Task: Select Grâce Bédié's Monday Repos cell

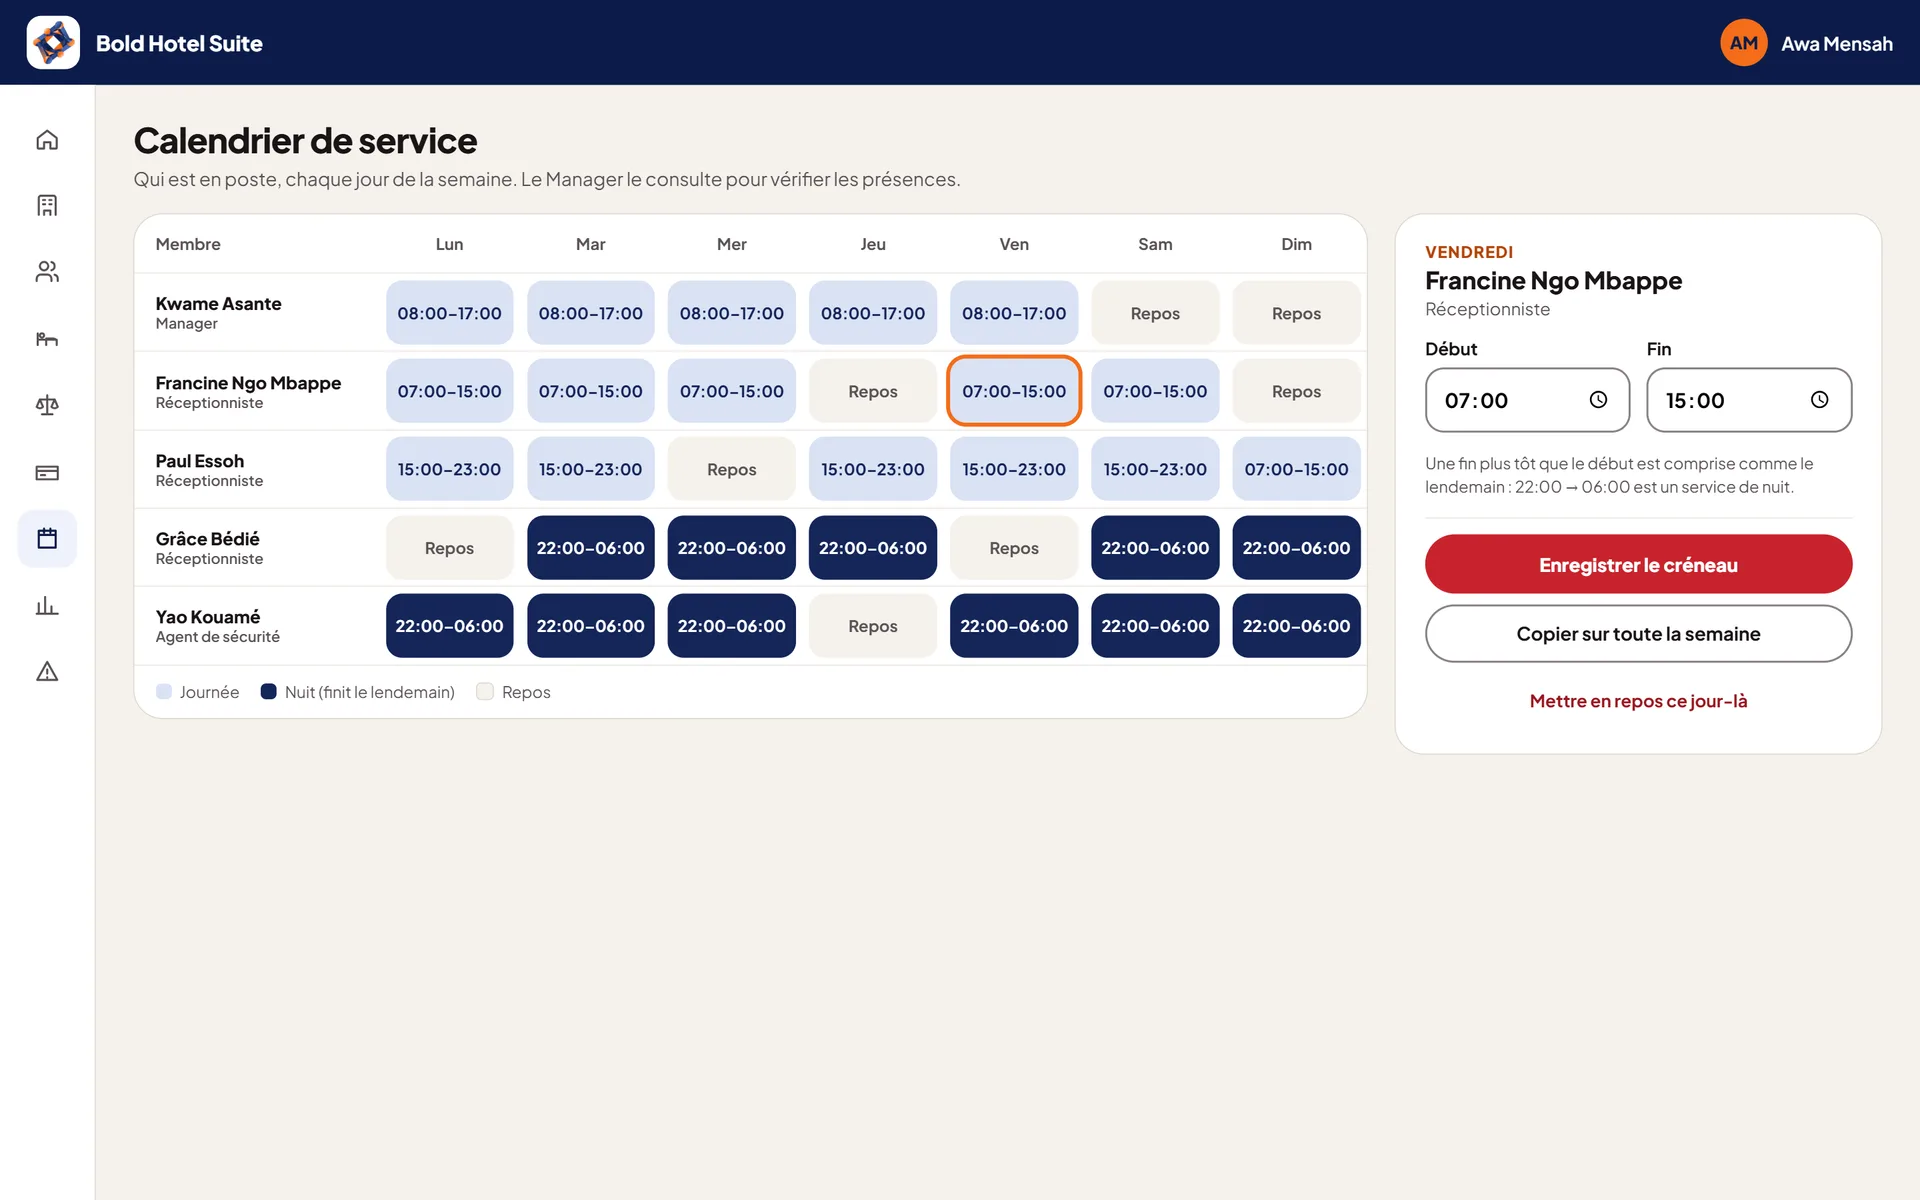Action: point(449,548)
